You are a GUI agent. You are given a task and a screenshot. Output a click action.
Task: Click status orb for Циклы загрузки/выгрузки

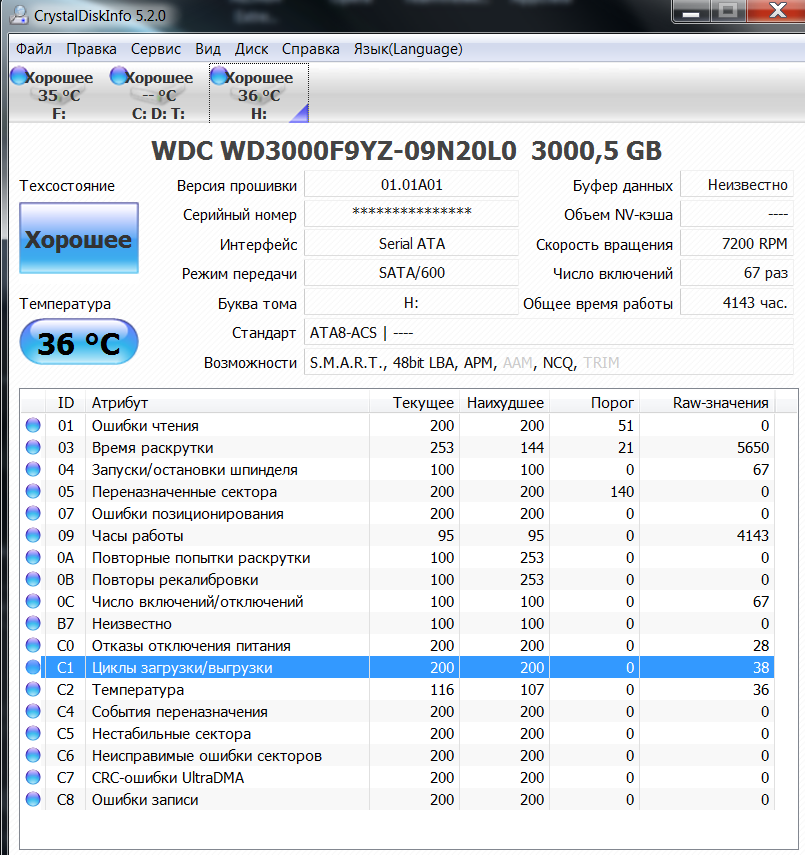pyautogui.click(x=33, y=667)
